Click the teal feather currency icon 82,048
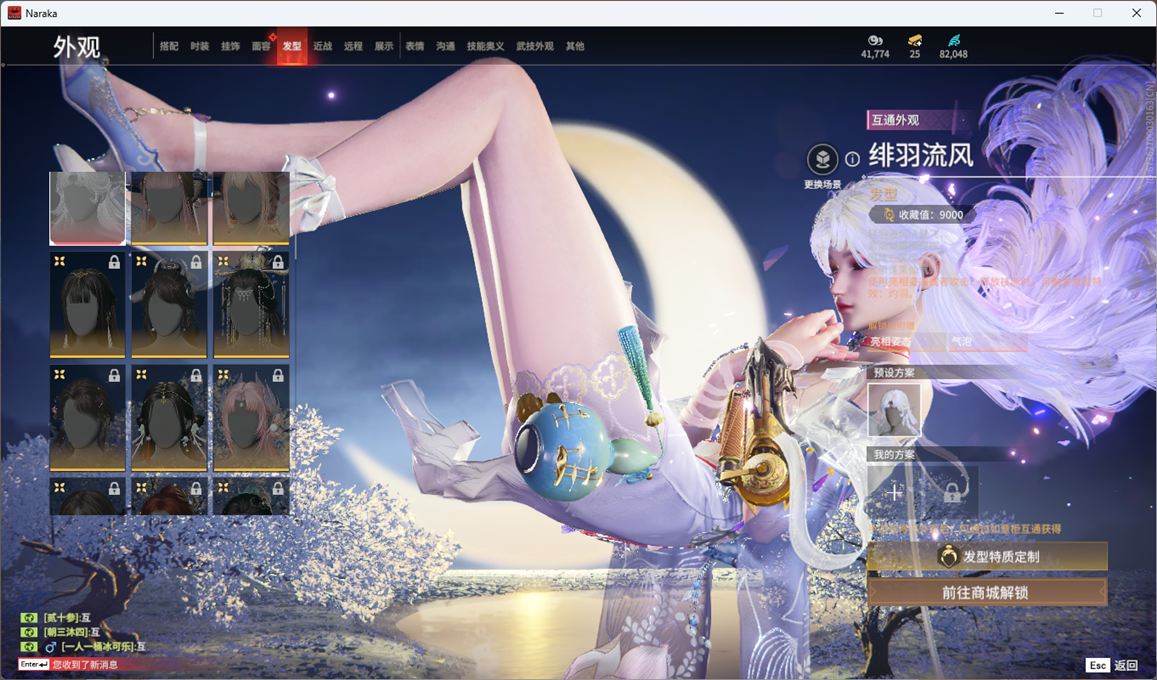The height and width of the screenshot is (680, 1157). coord(953,41)
